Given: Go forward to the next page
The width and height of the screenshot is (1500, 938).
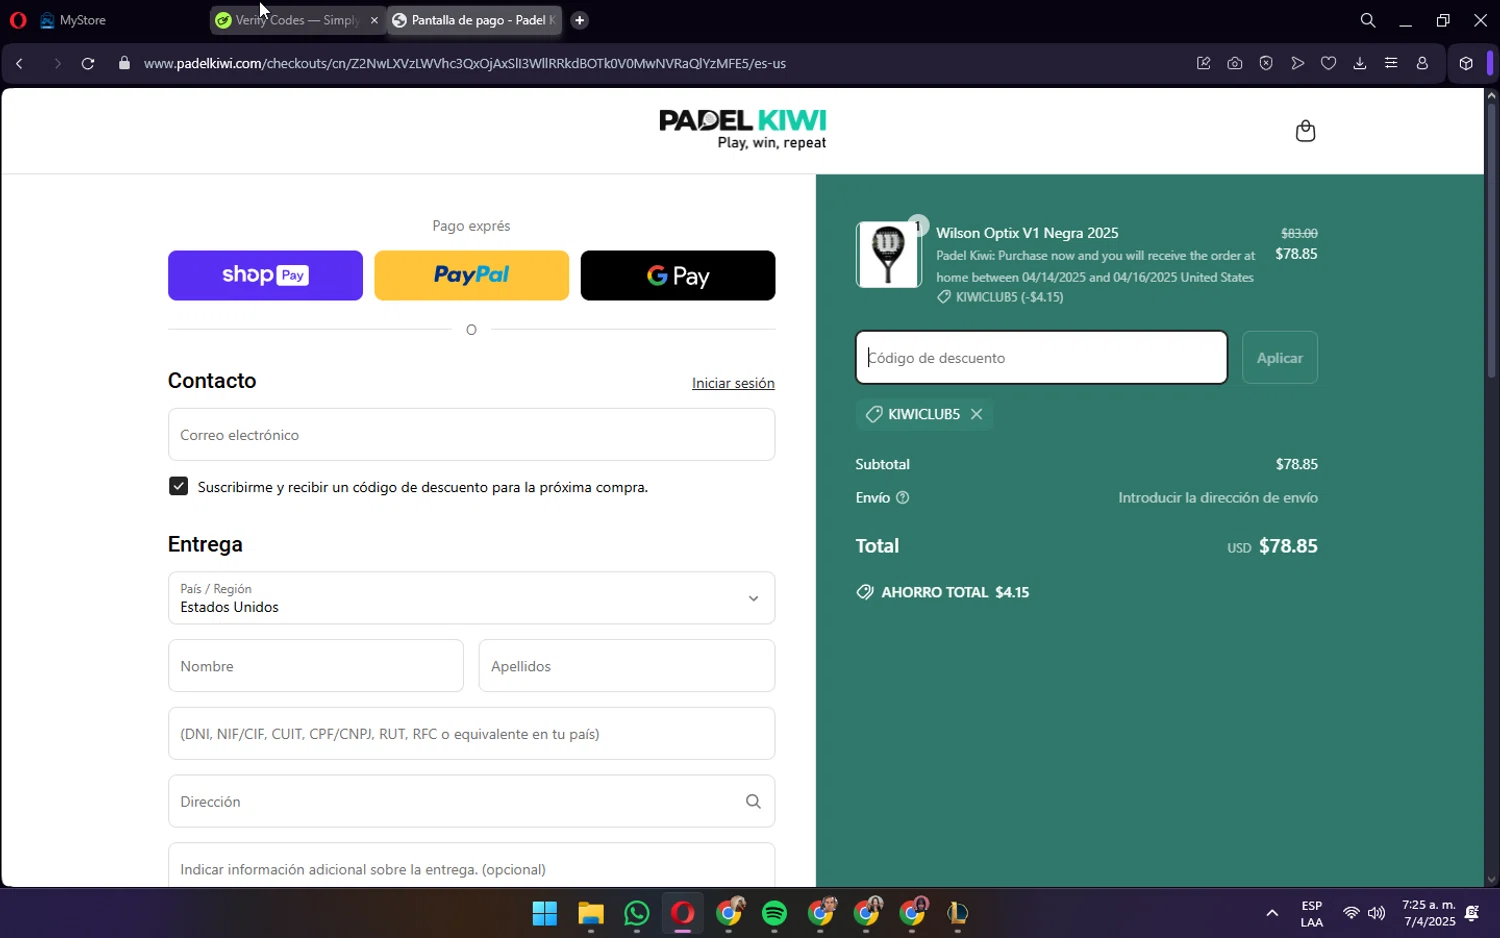Looking at the screenshot, I should [56, 63].
